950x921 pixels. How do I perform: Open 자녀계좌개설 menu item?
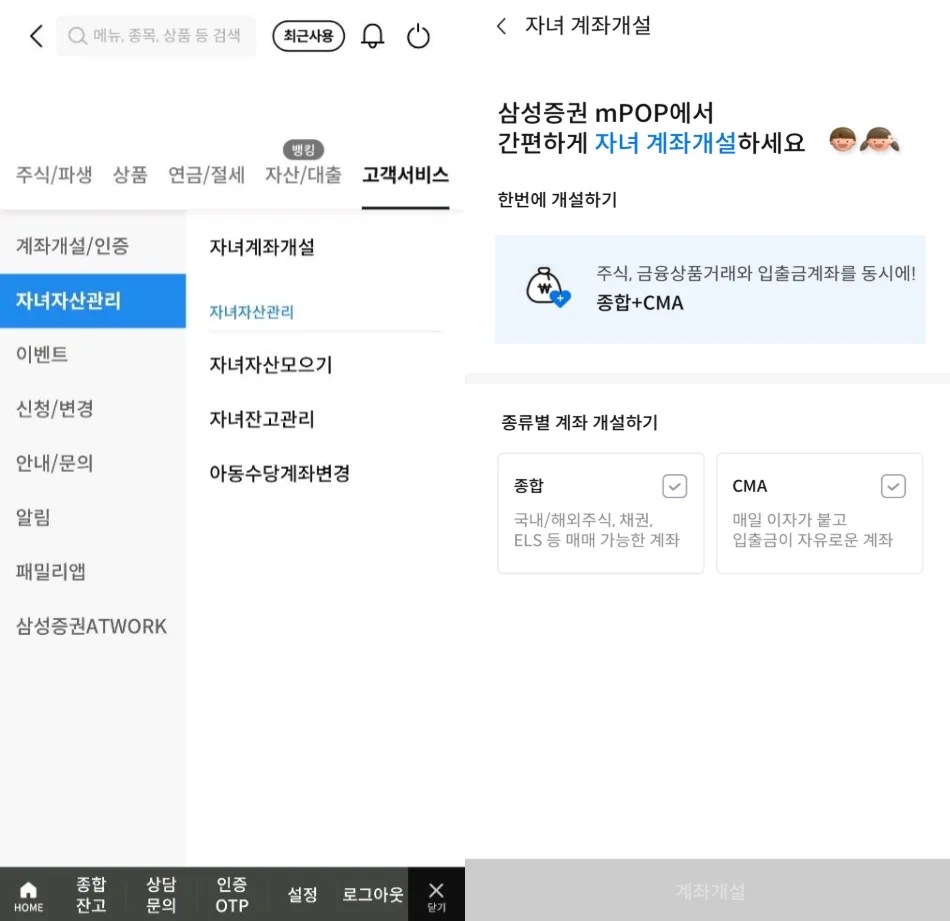click(x=262, y=247)
